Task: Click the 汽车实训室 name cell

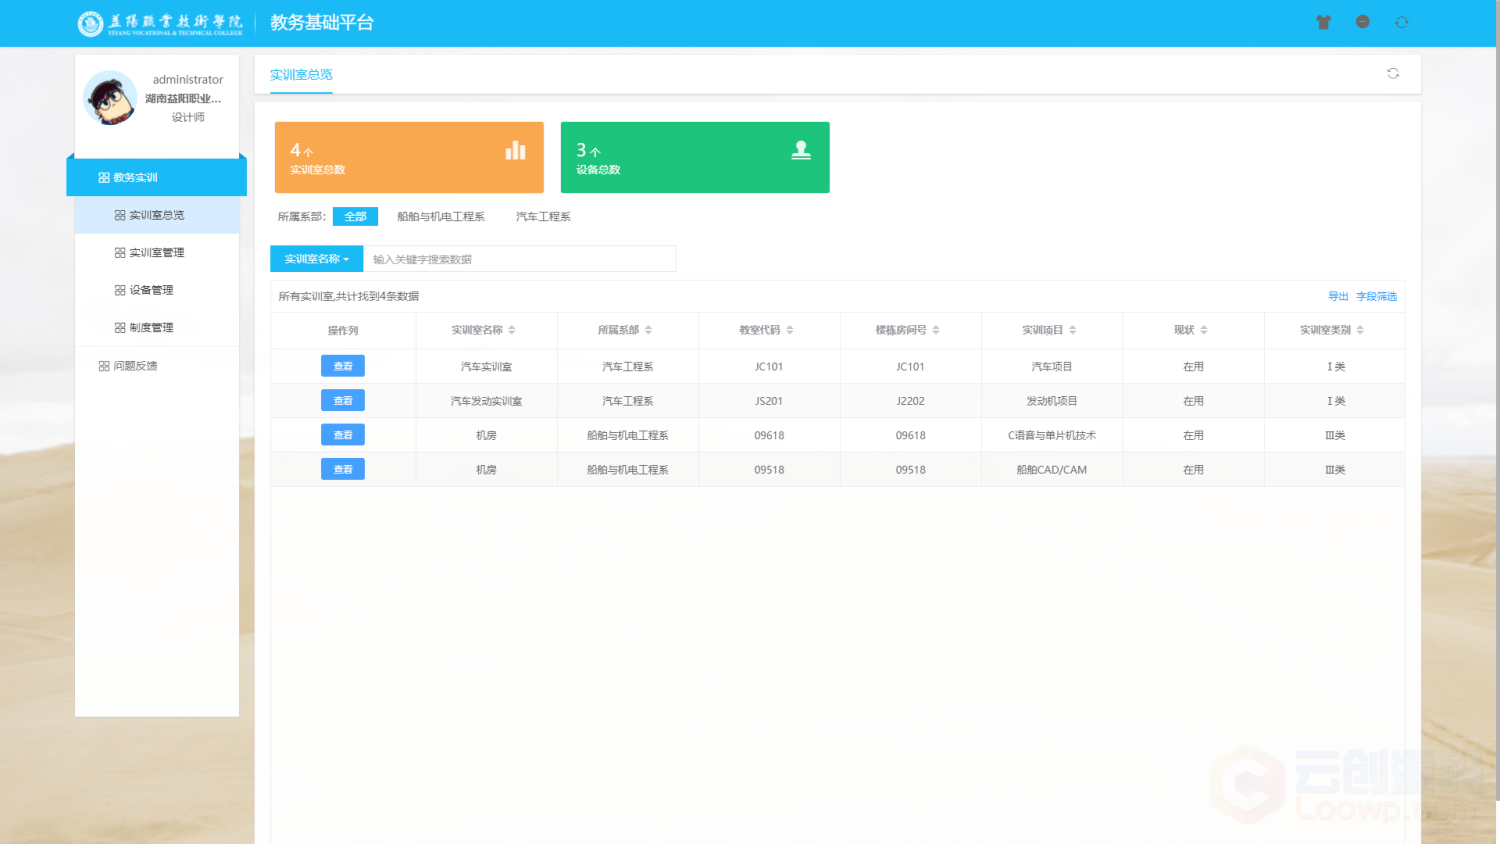Action: tap(486, 367)
